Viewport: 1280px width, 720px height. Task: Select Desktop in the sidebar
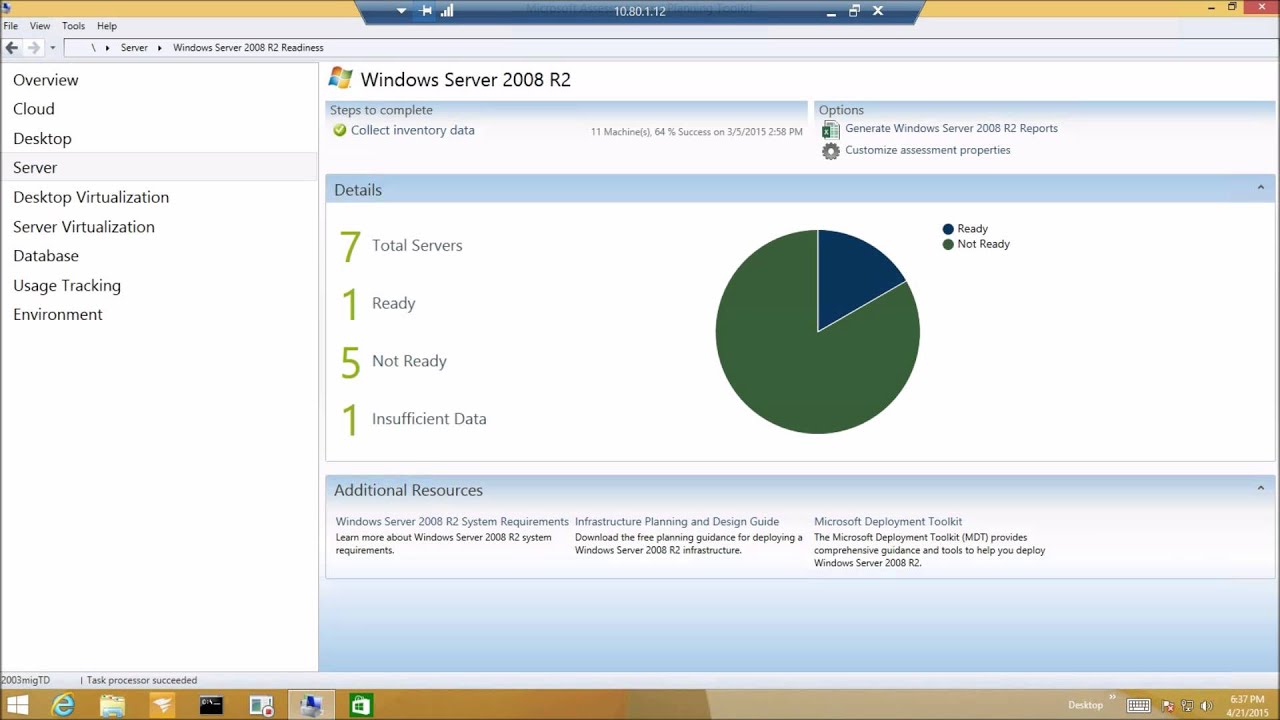pyautogui.click(x=42, y=138)
